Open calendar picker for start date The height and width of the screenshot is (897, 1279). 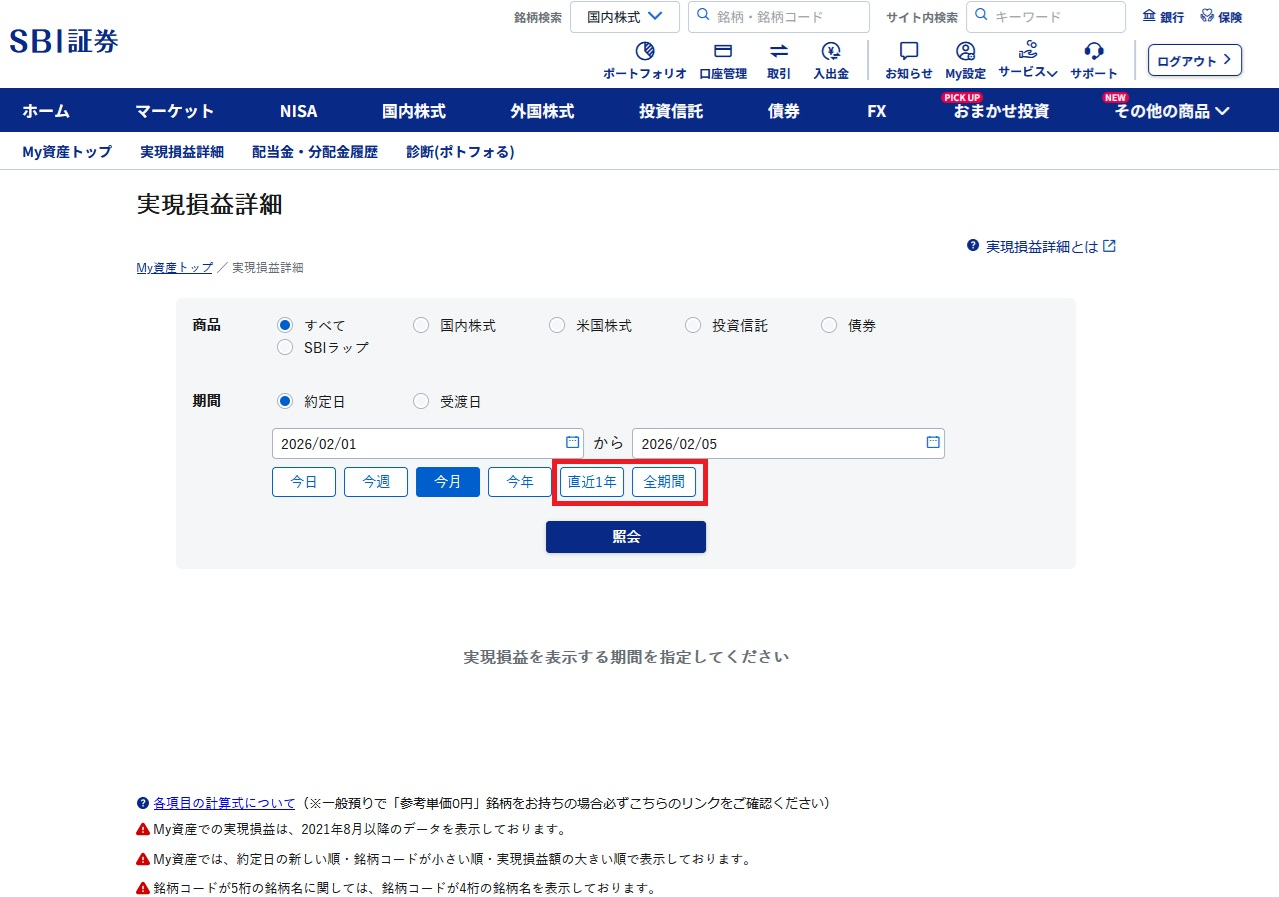572,442
